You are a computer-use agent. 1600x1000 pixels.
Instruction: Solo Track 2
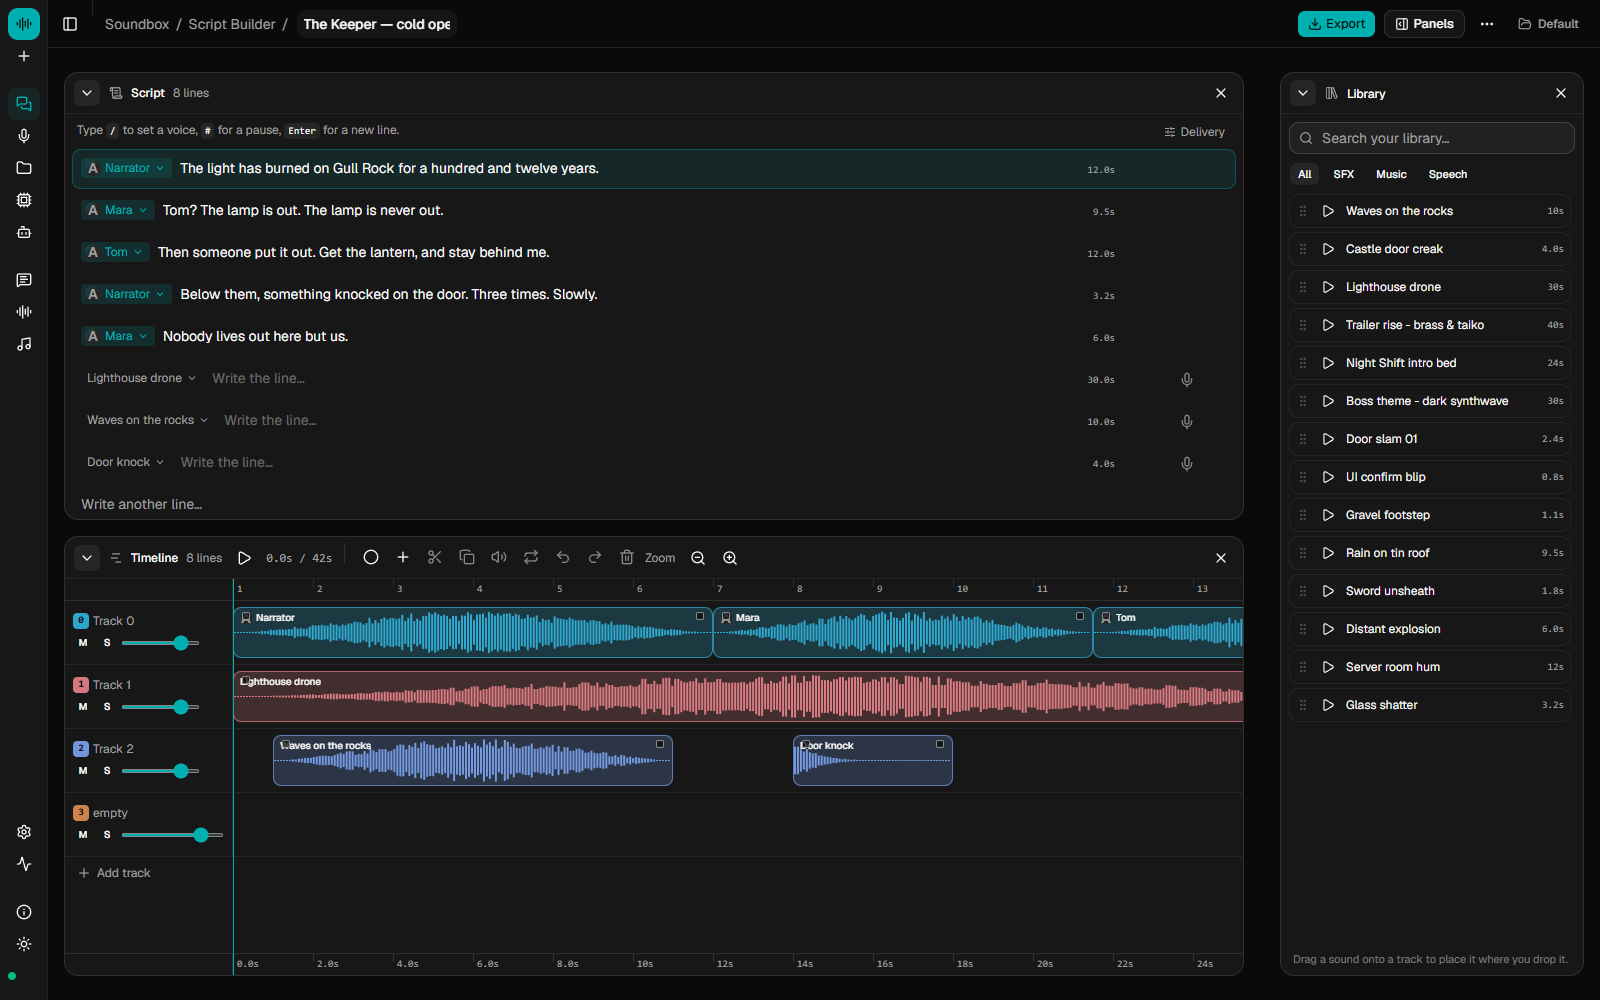tap(107, 771)
